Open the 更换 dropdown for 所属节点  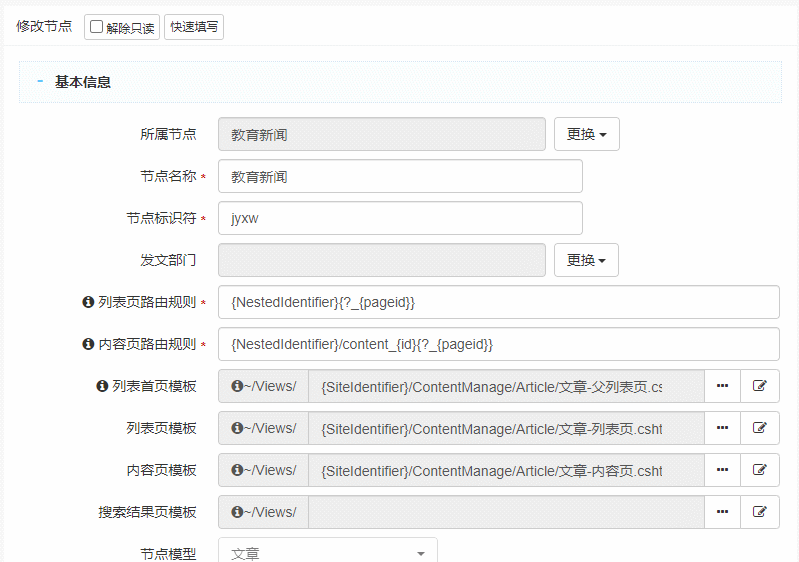586,134
